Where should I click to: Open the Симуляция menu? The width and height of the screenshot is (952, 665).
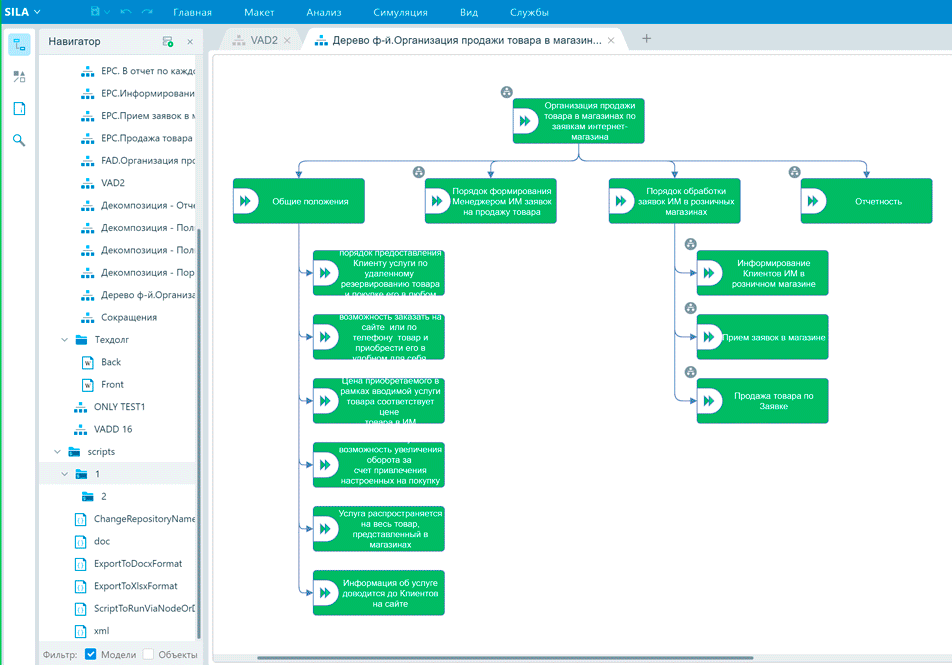[400, 12]
